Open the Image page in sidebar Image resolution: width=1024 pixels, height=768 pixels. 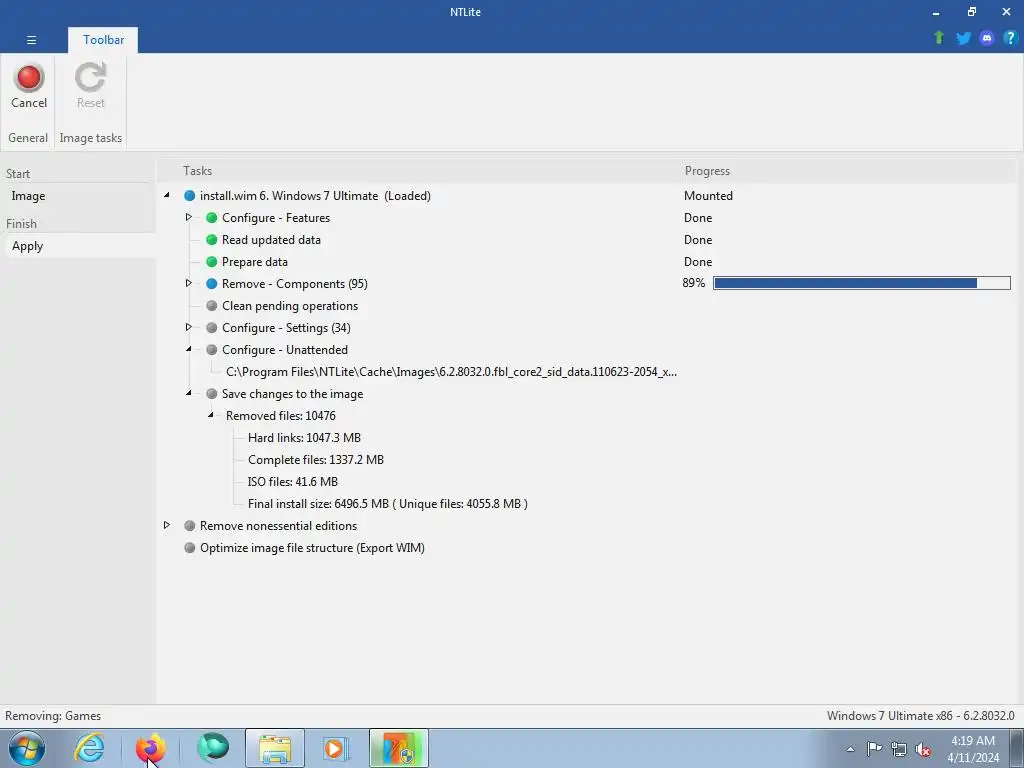pos(28,196)
